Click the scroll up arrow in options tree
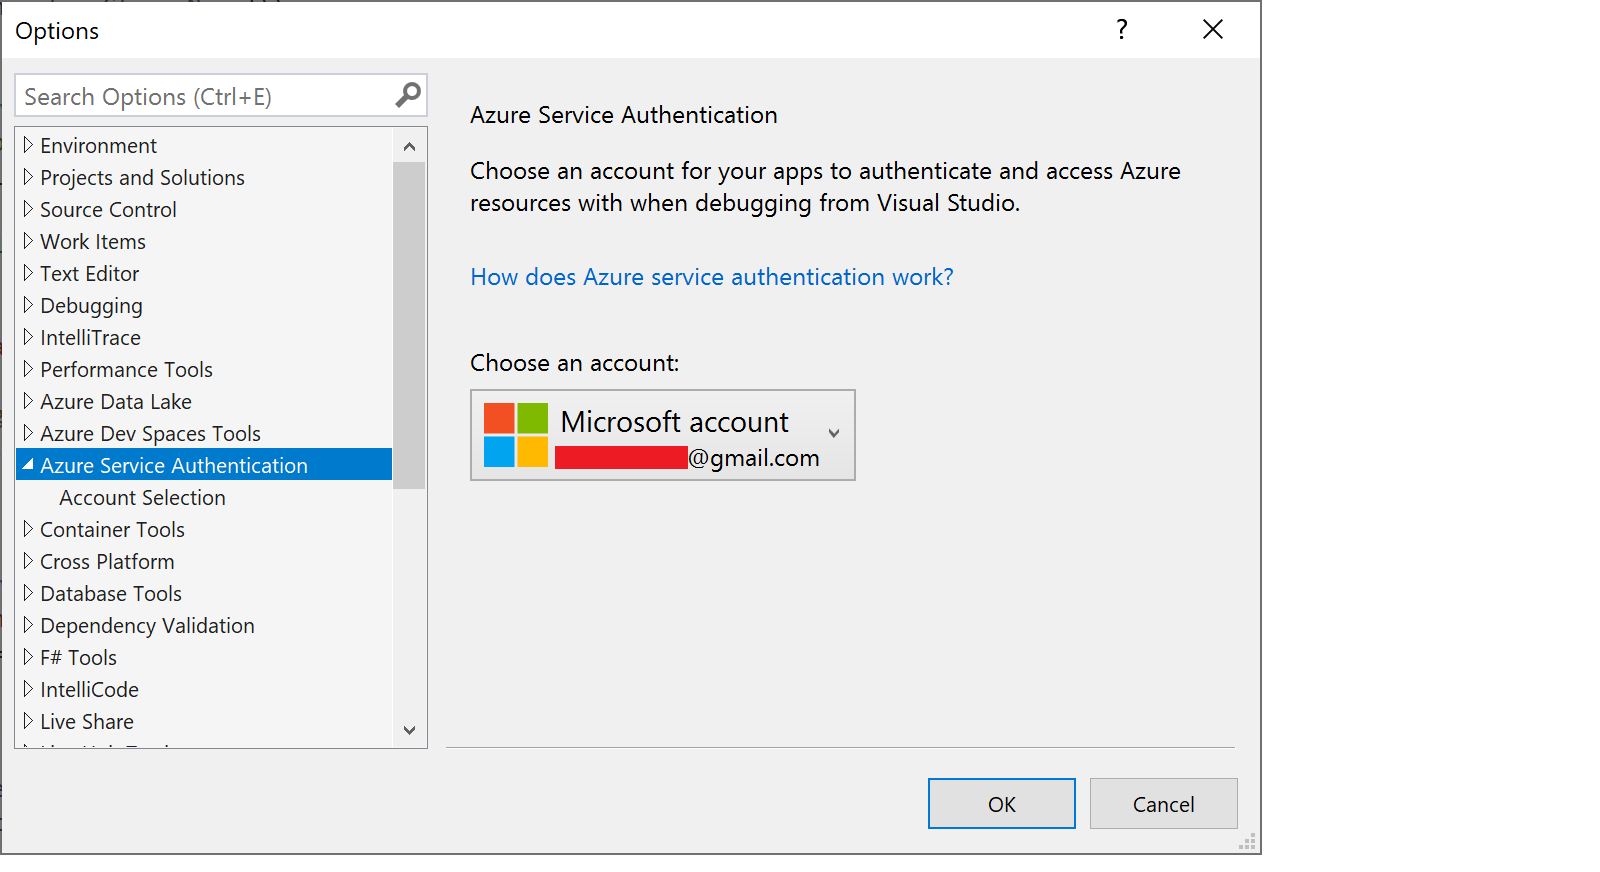The image size is (1600, 872). coord(409,147)
